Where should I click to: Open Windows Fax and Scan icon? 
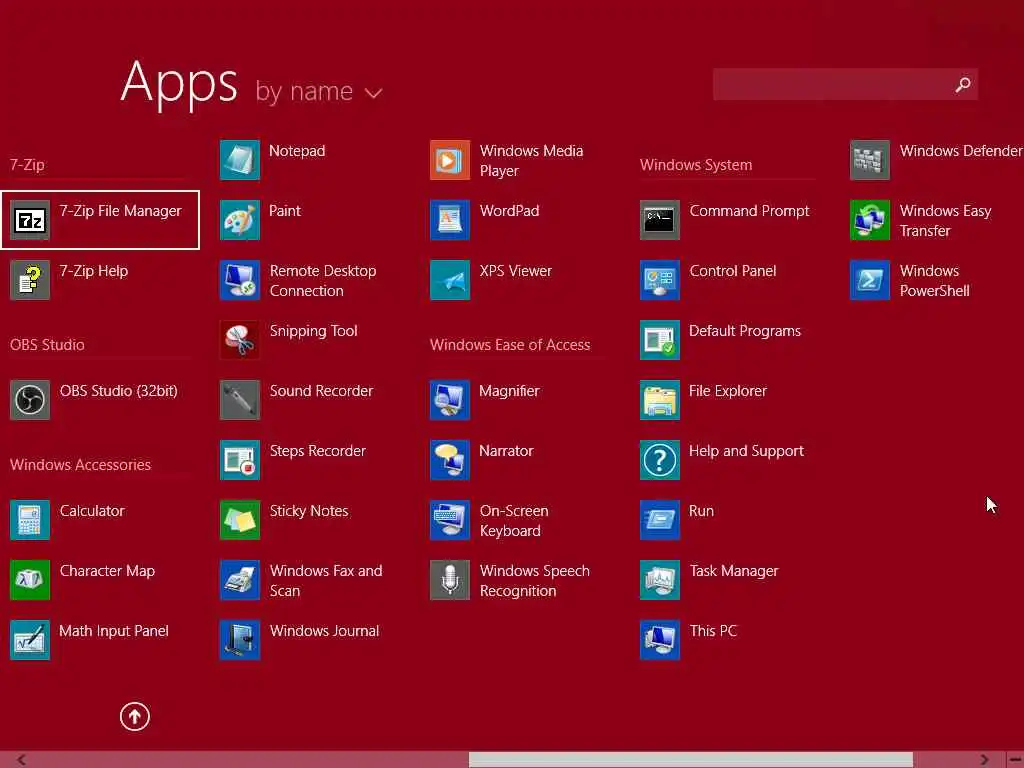pyautogui.click(x=240, y=580)
